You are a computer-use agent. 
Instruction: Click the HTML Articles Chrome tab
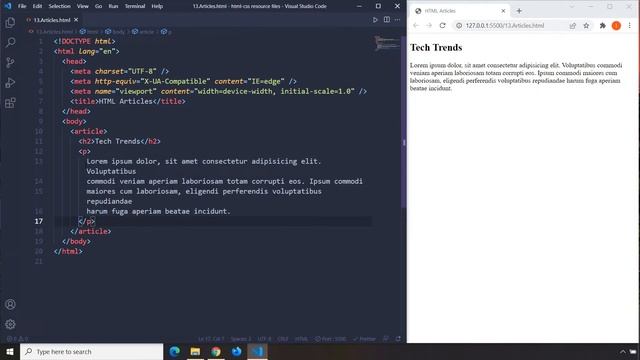click(x=460, y=11)
